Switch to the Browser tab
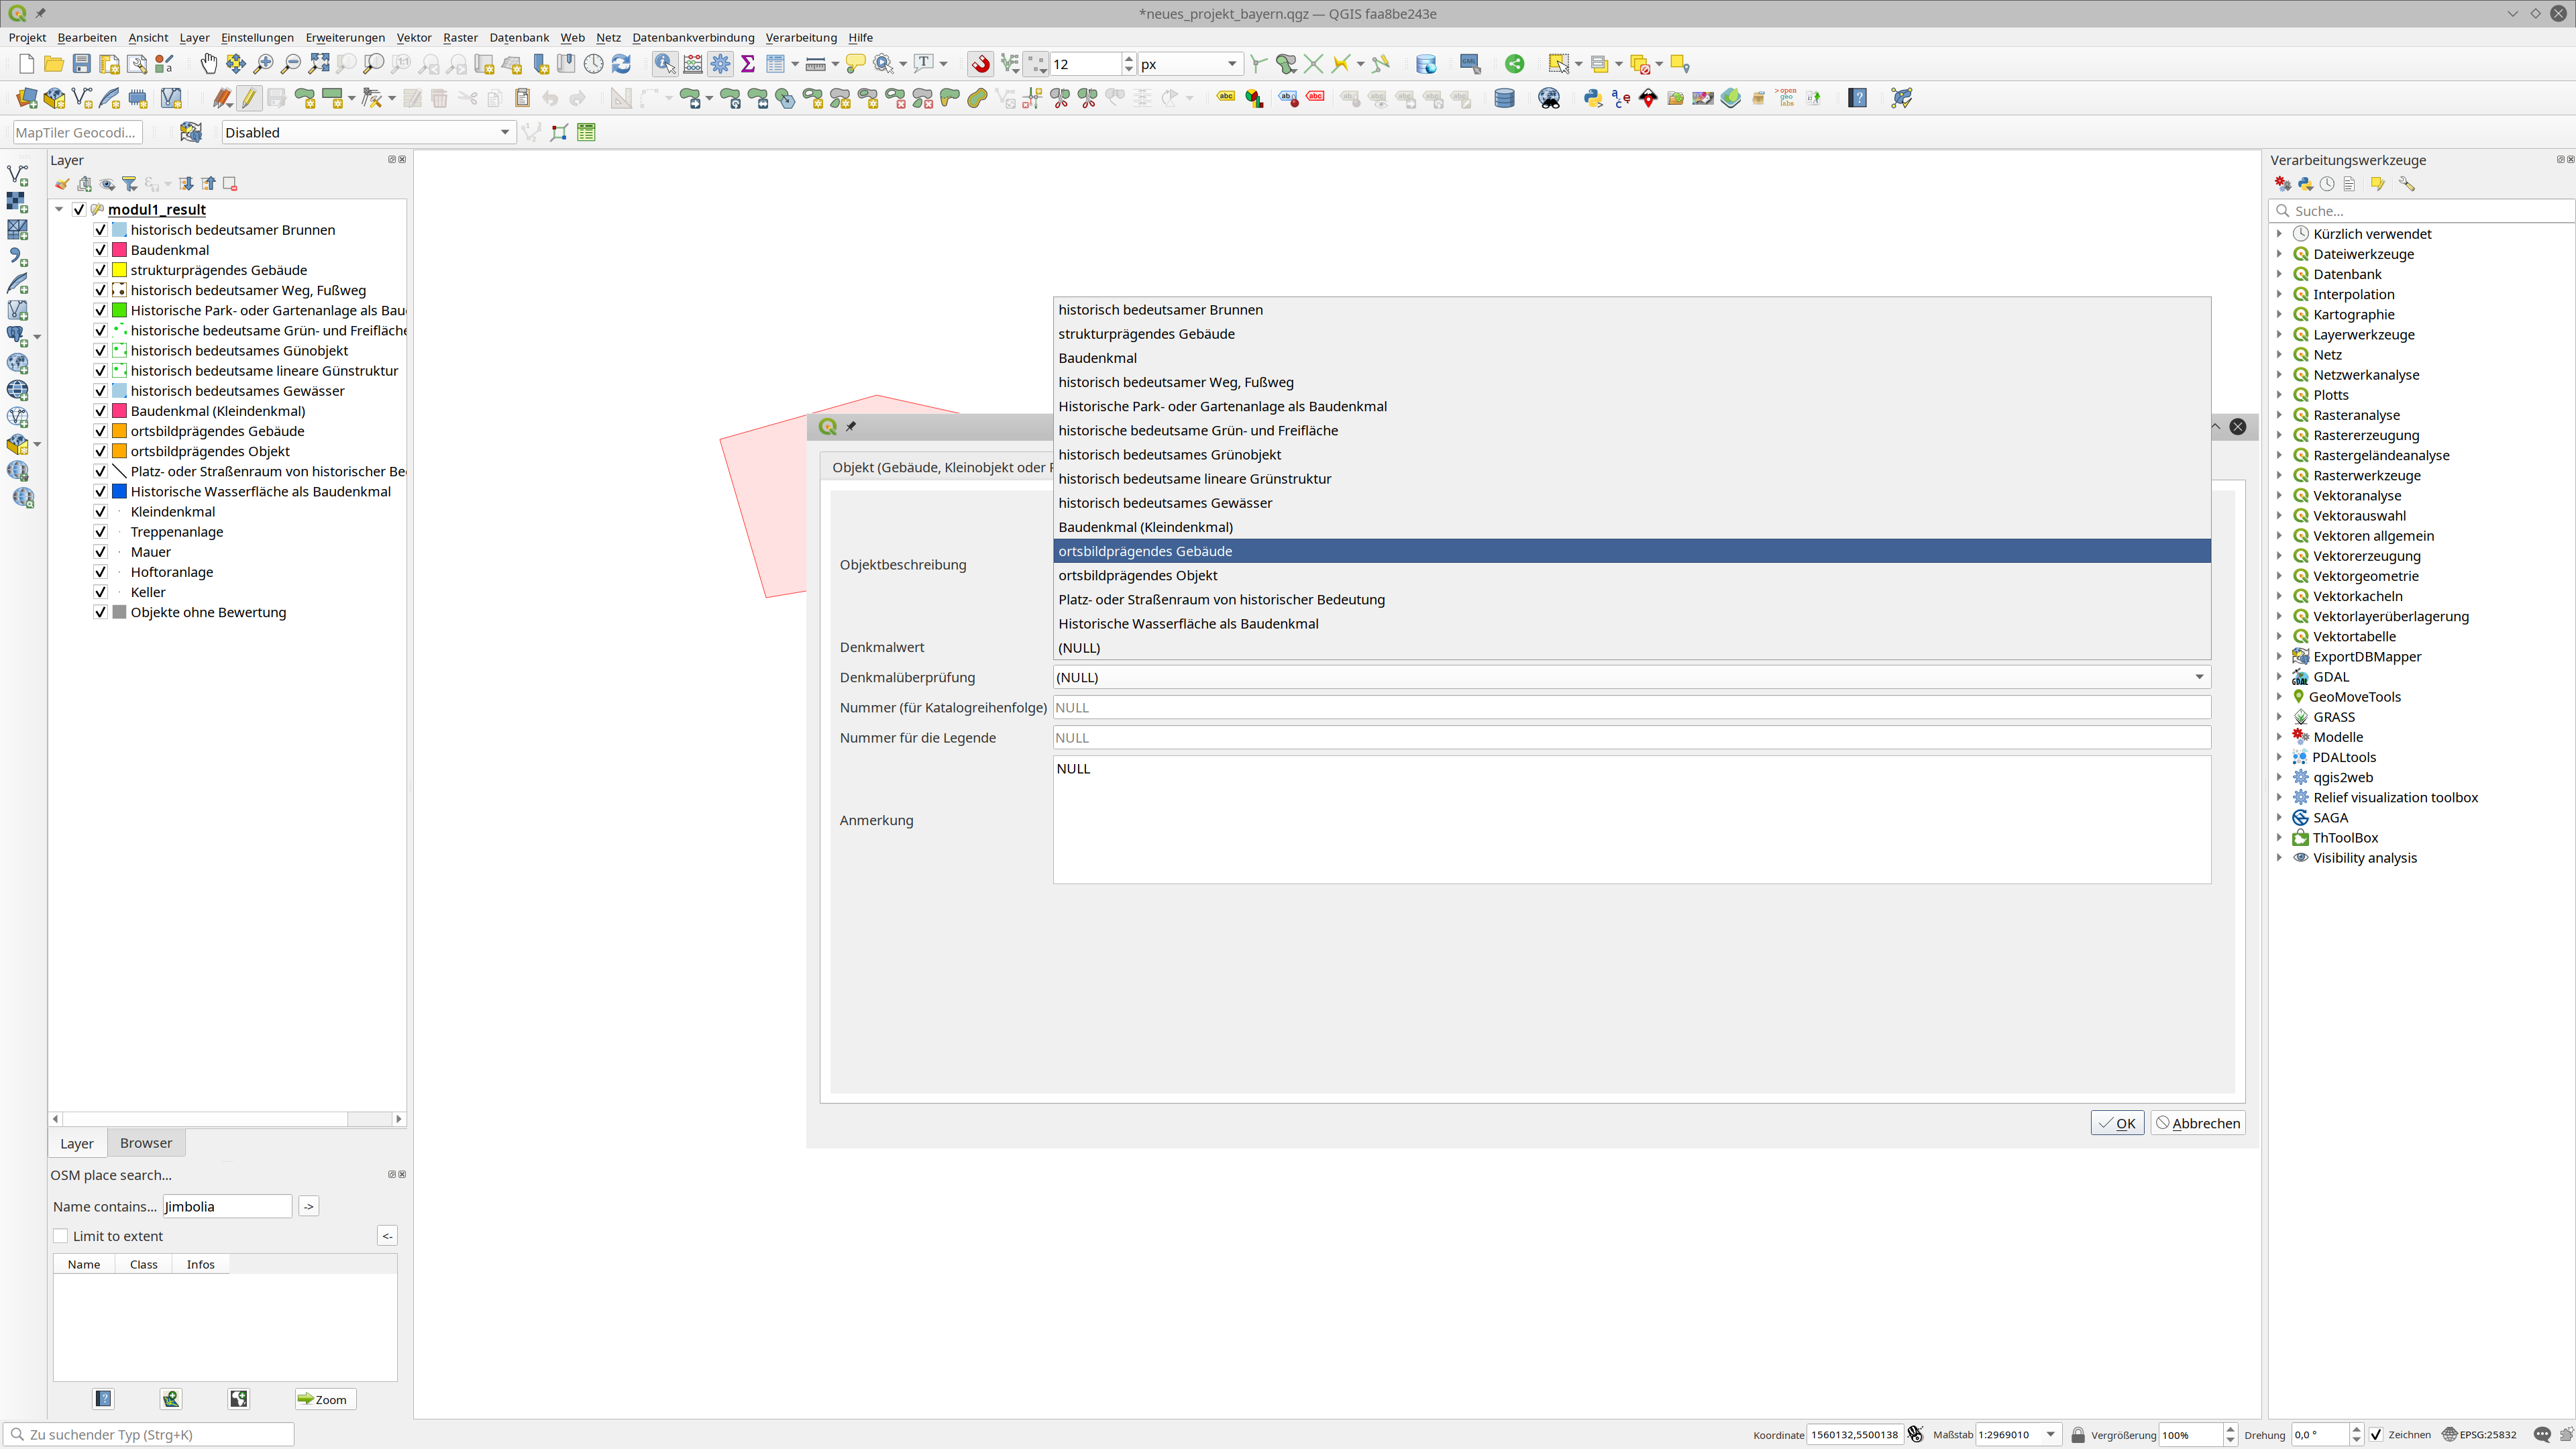2576x1449 pixels. pyautogui.click(x=145, y=1143)
